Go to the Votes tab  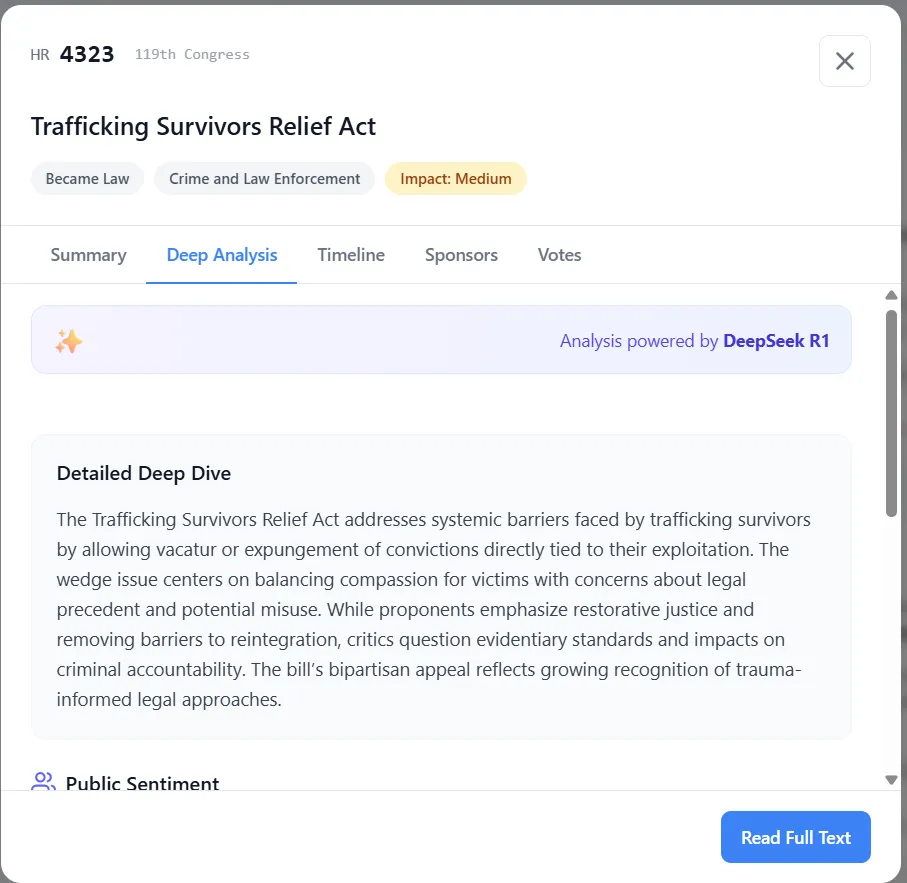tap(559, 255)
